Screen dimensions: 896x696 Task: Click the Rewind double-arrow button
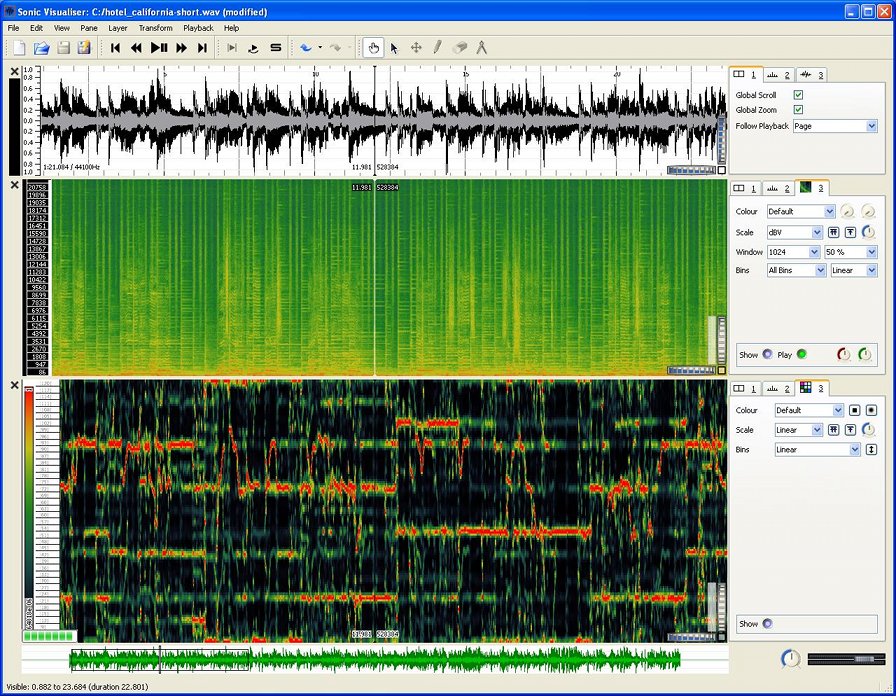click(136, 48)
